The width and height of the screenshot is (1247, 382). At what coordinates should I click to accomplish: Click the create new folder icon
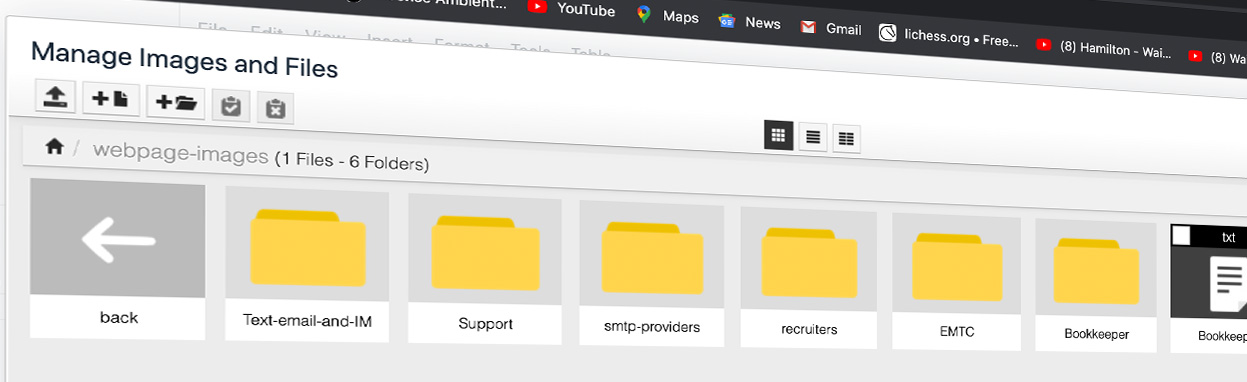176,102
